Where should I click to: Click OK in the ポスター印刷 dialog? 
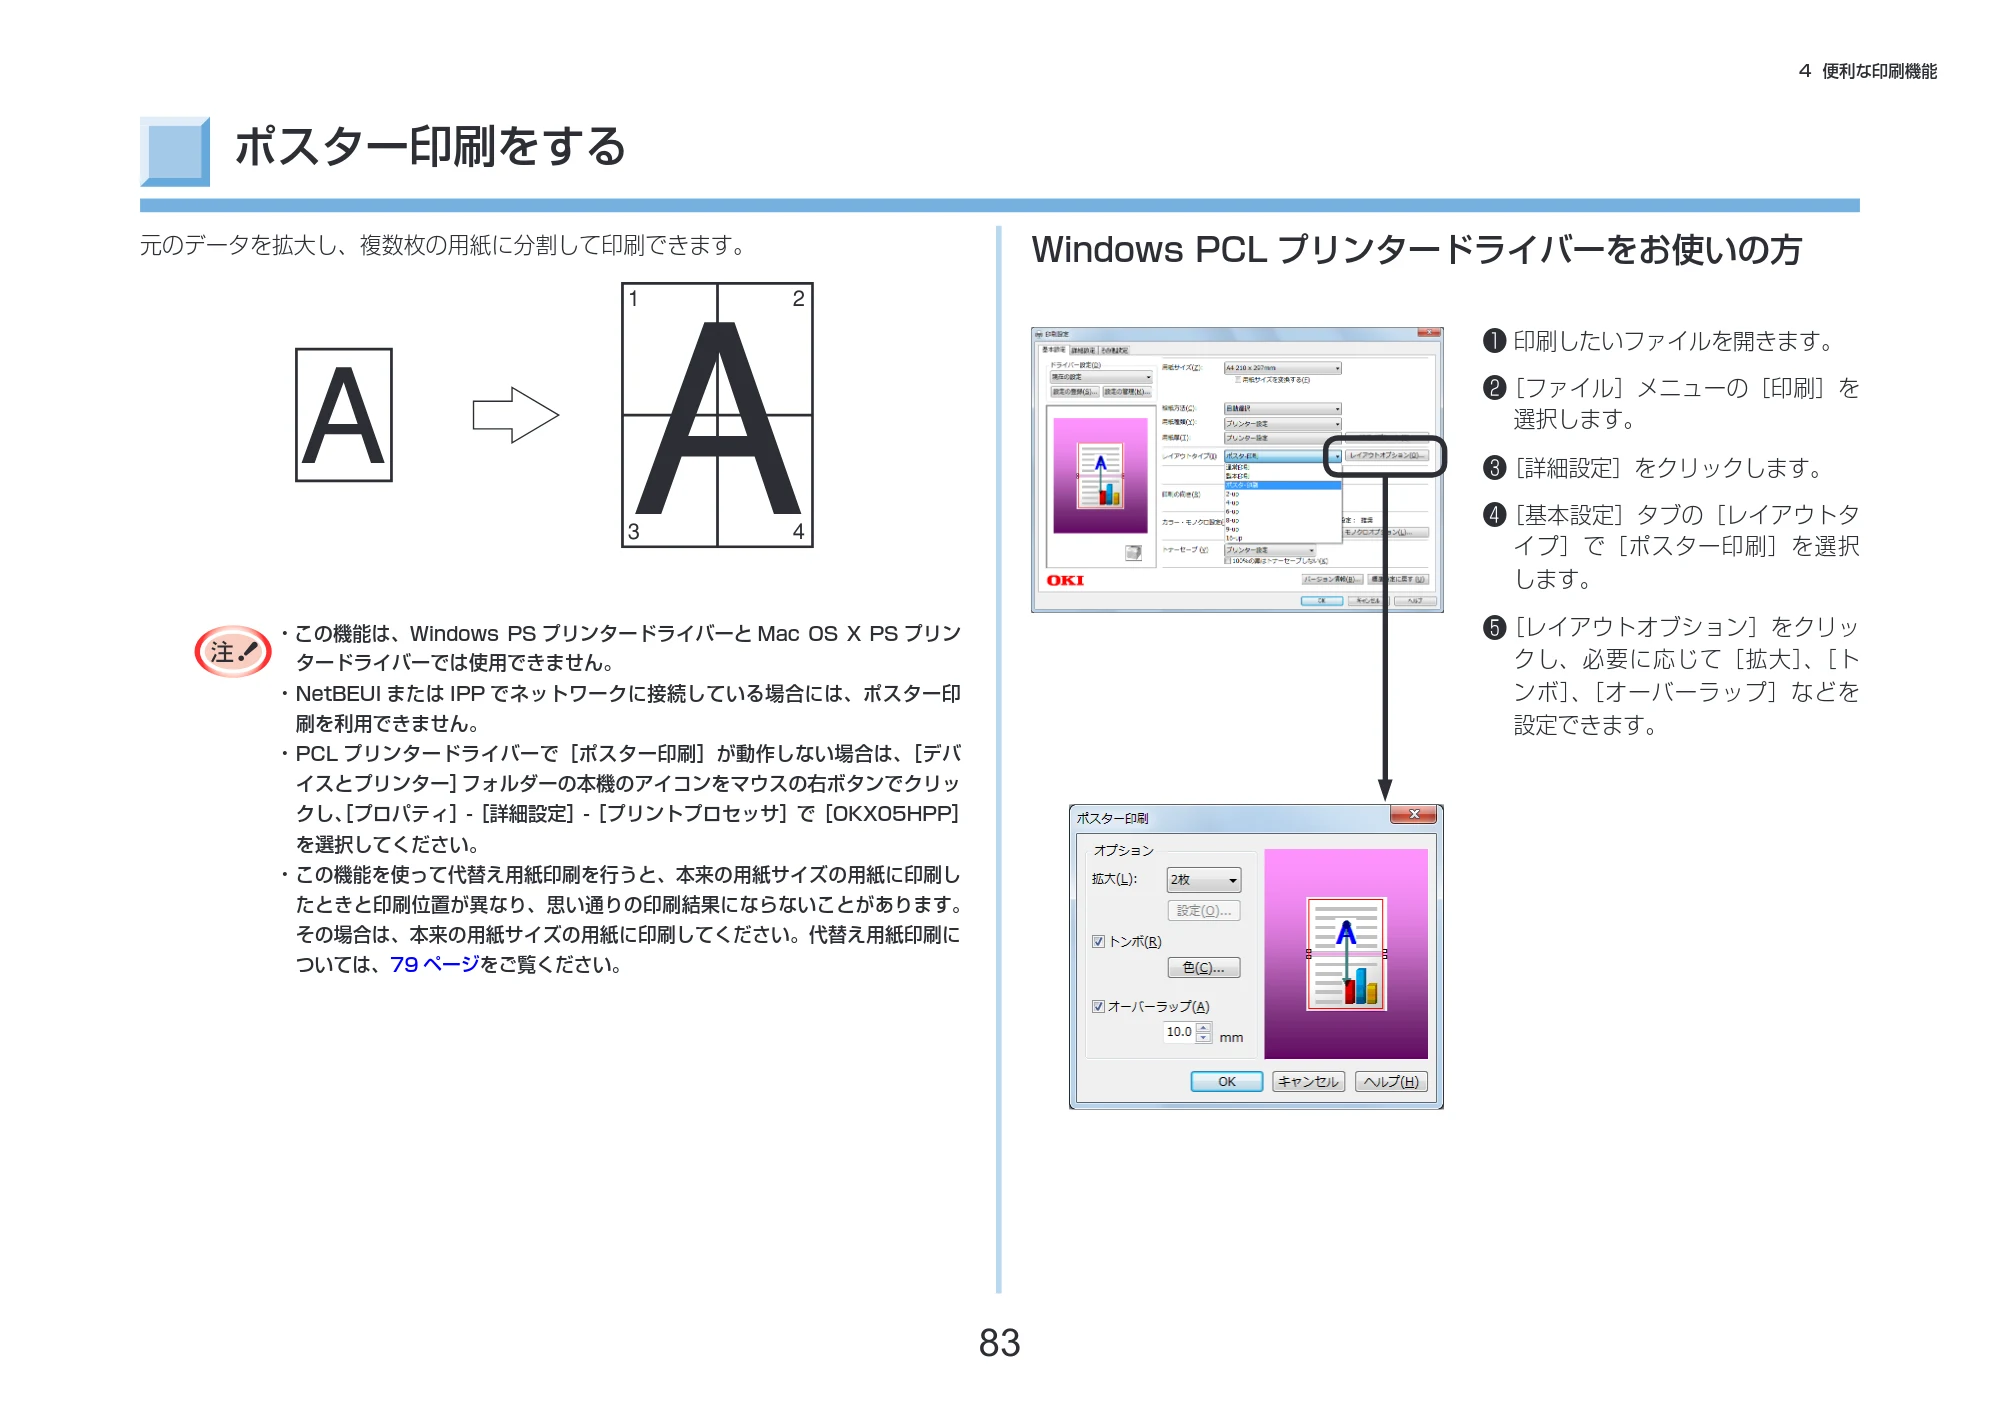pyautogui.click(x=1227, y=1081)
